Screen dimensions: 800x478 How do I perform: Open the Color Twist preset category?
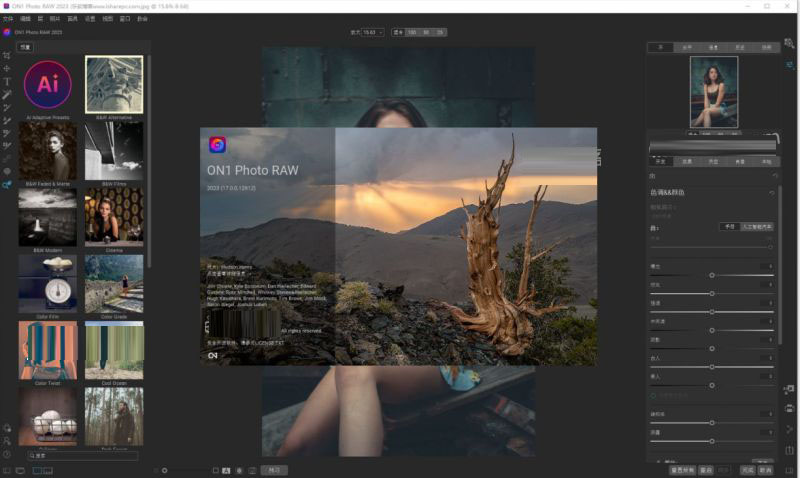[47, 350]
